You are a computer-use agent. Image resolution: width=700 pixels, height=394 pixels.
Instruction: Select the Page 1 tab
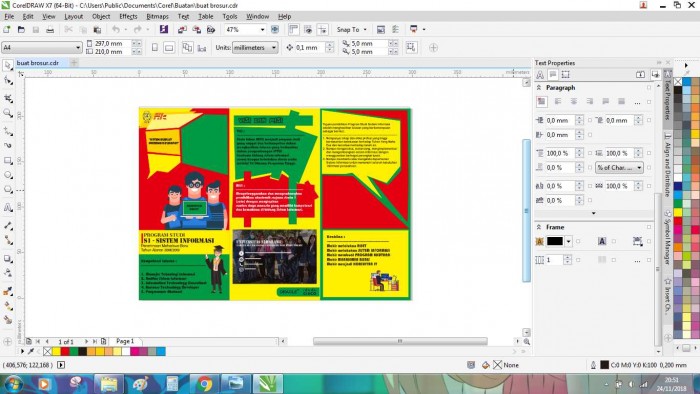125,341
